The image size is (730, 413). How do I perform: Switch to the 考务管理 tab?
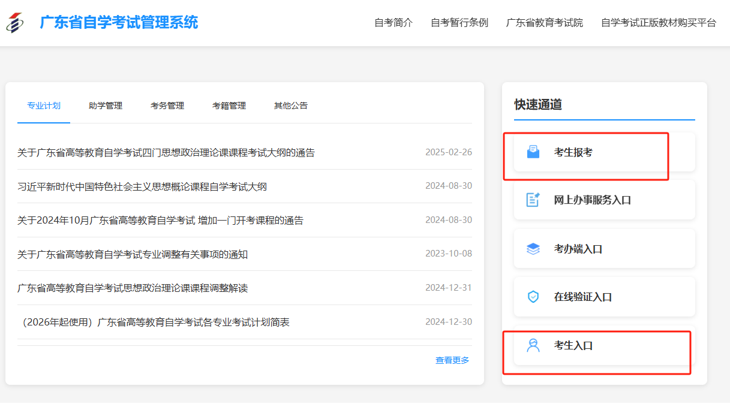tap(167, 105)
